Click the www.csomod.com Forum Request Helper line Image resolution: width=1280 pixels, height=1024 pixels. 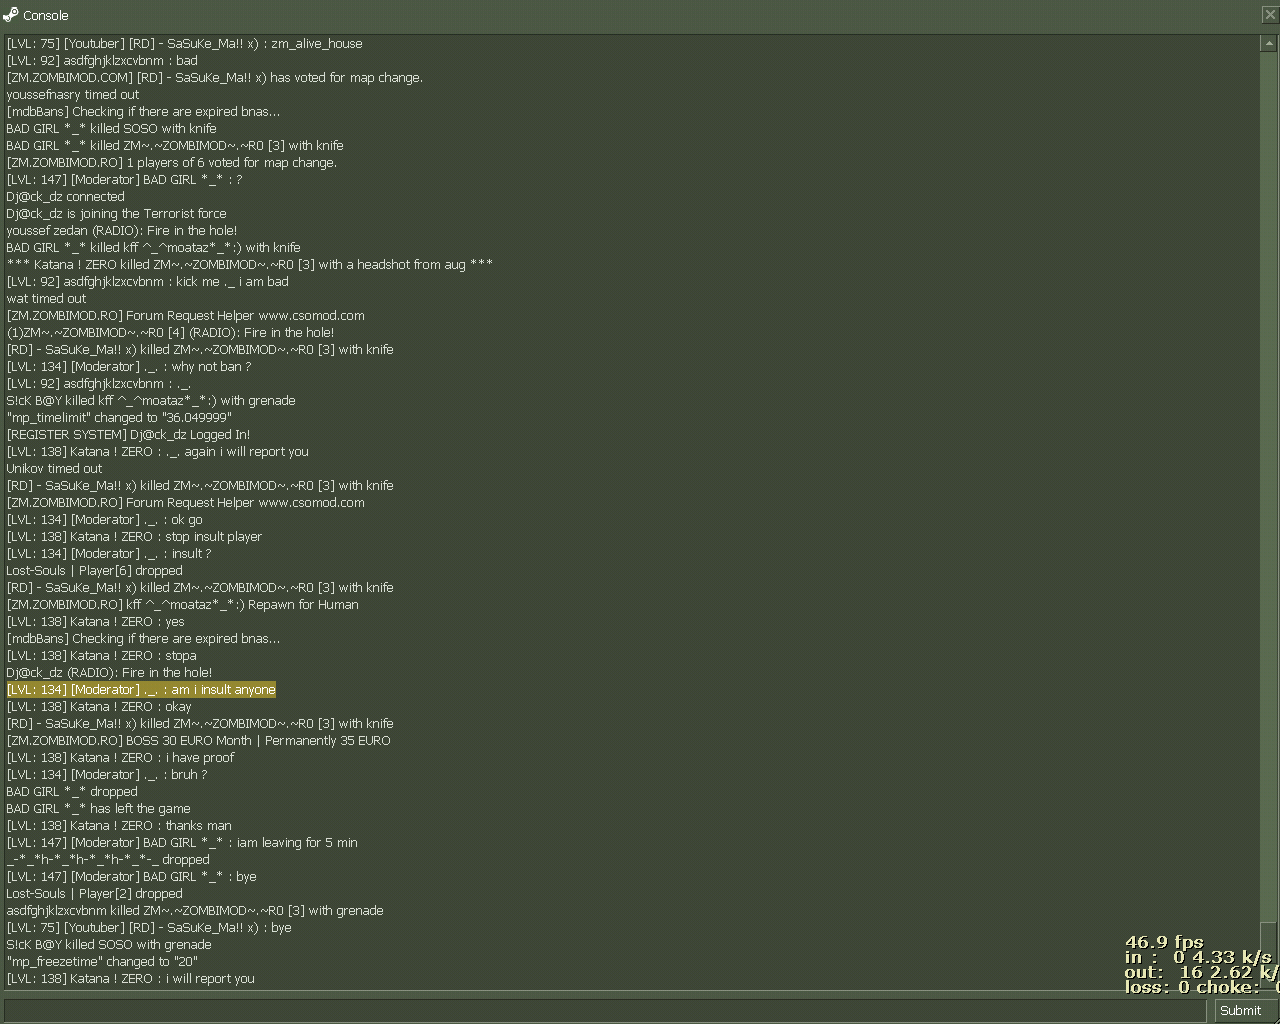185,316
